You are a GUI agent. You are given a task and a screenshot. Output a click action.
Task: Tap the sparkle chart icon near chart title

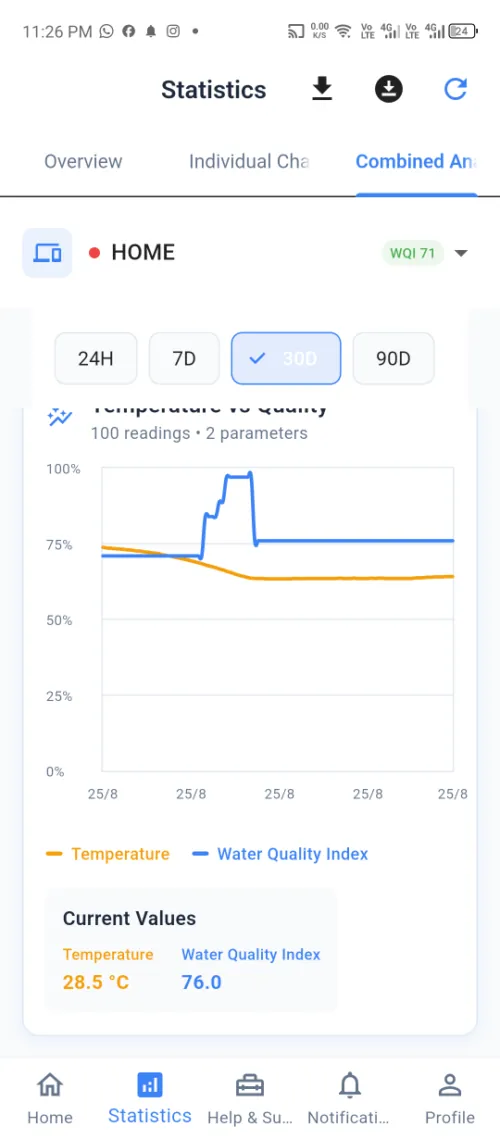point(60,416)
